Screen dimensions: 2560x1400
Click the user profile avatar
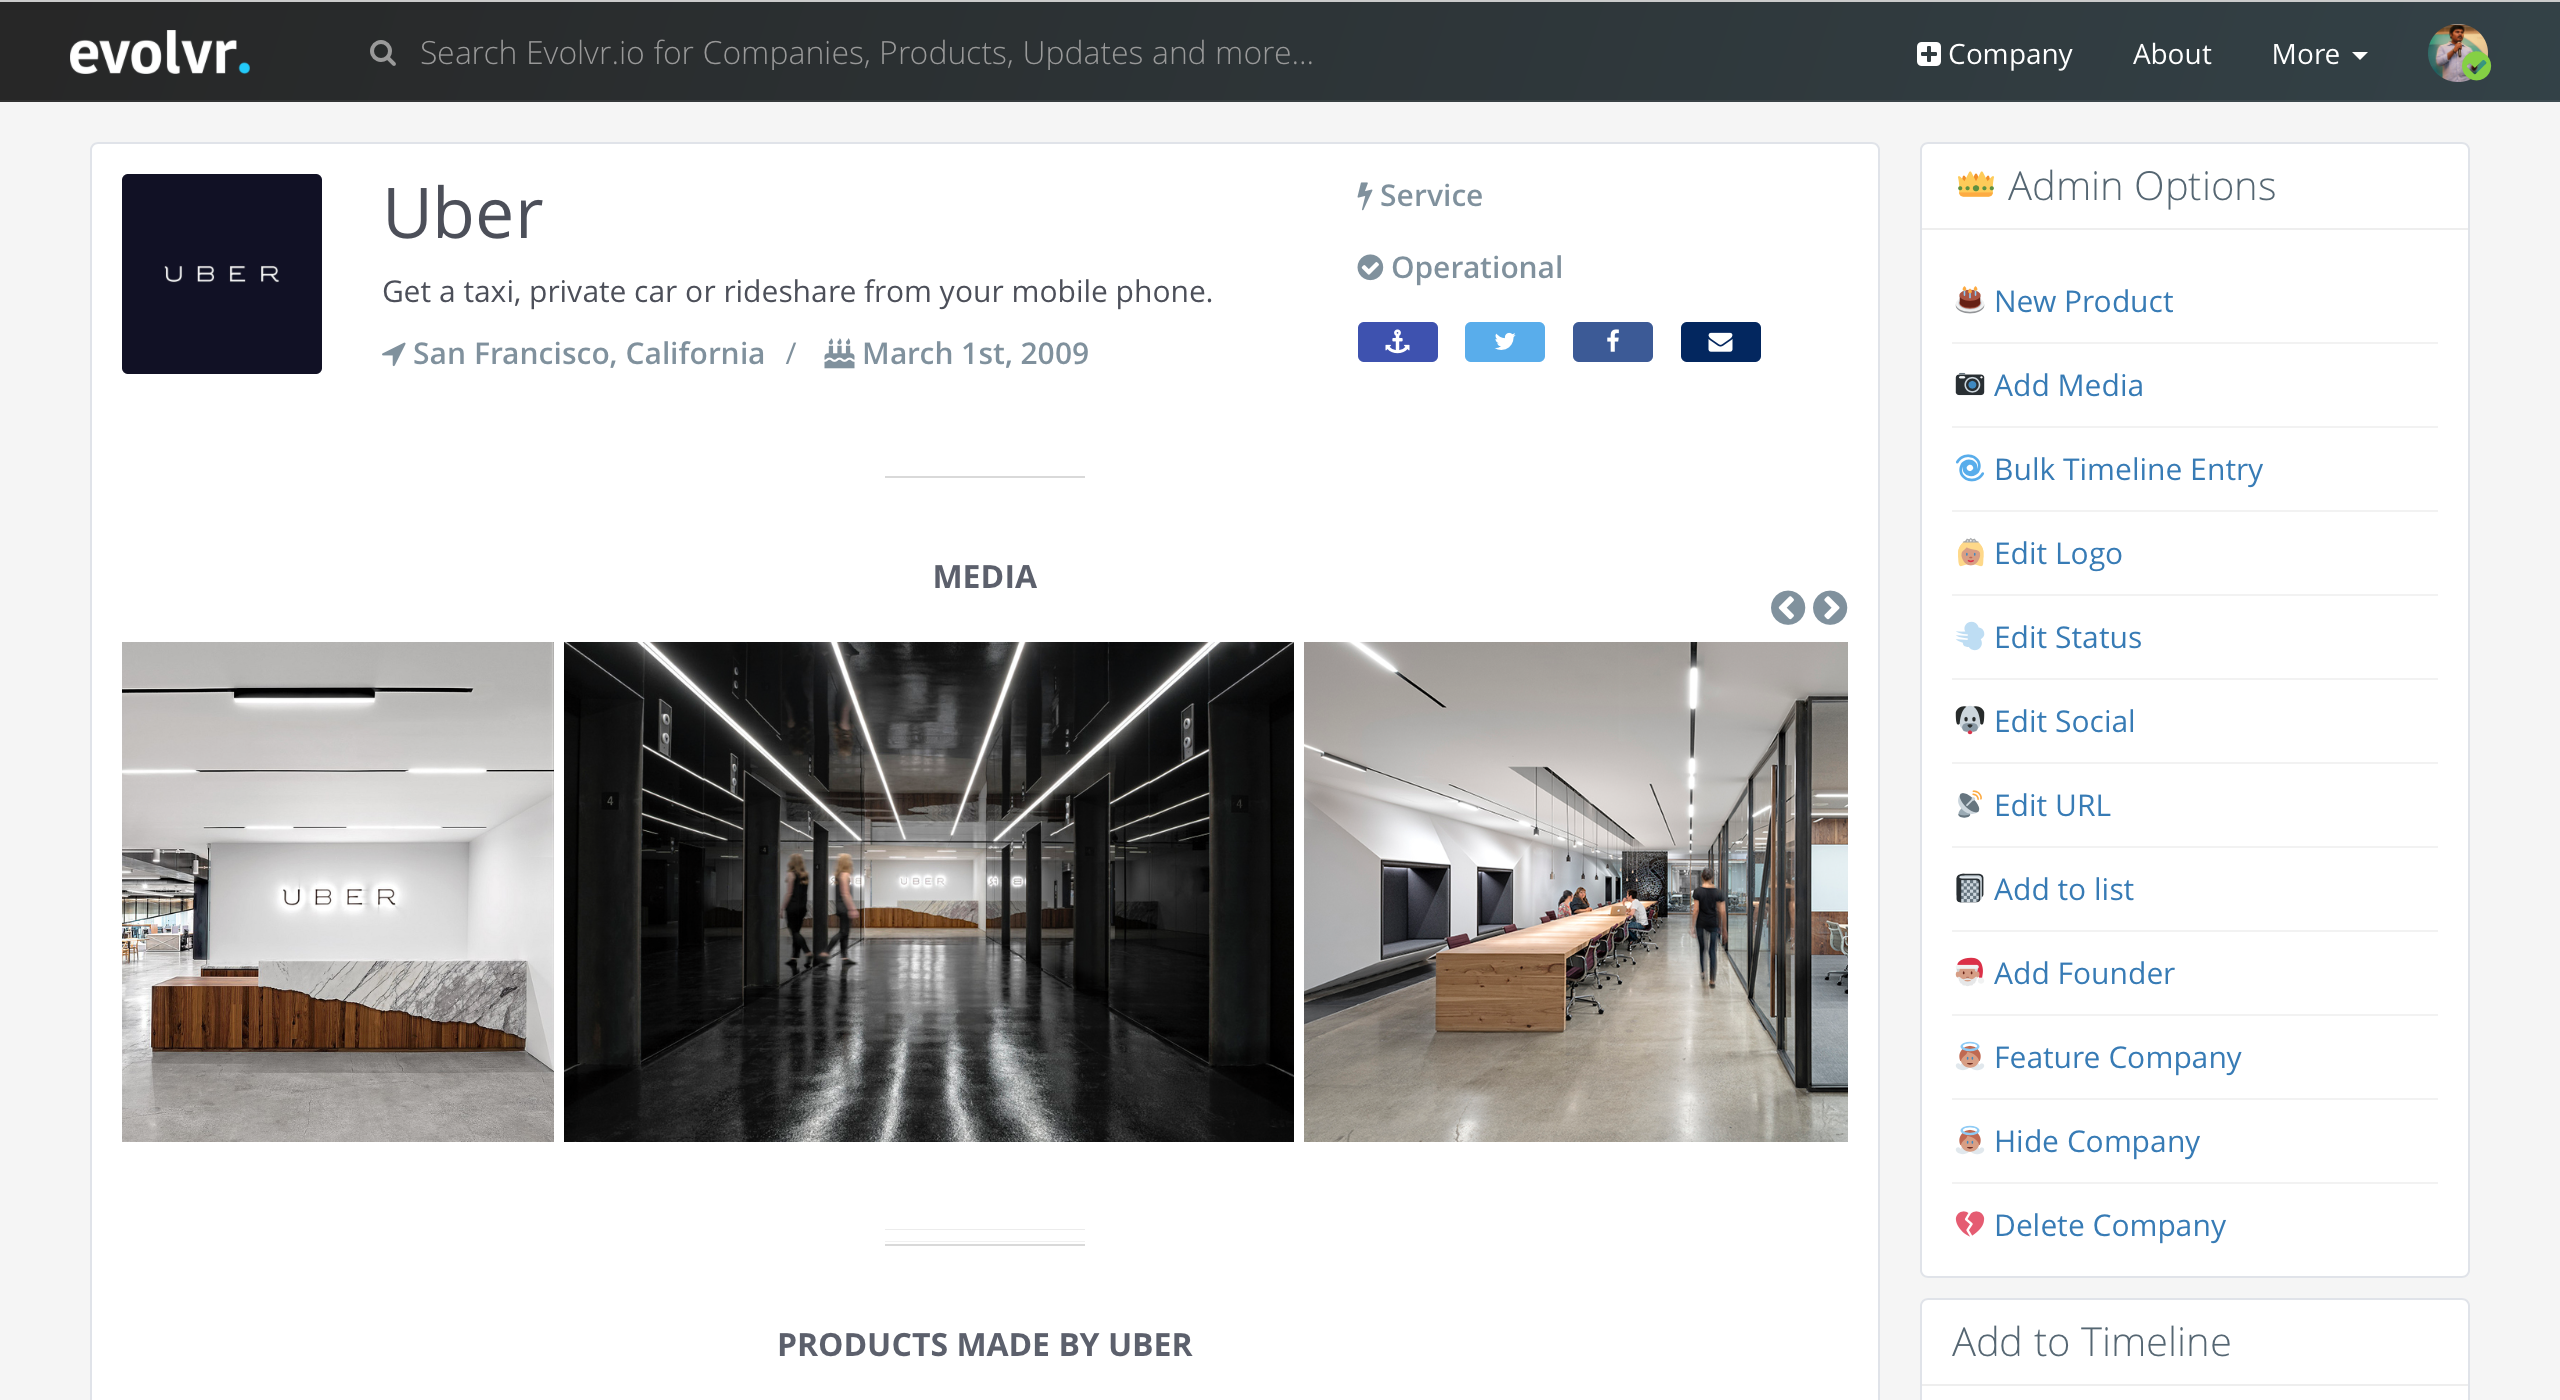2457,53
